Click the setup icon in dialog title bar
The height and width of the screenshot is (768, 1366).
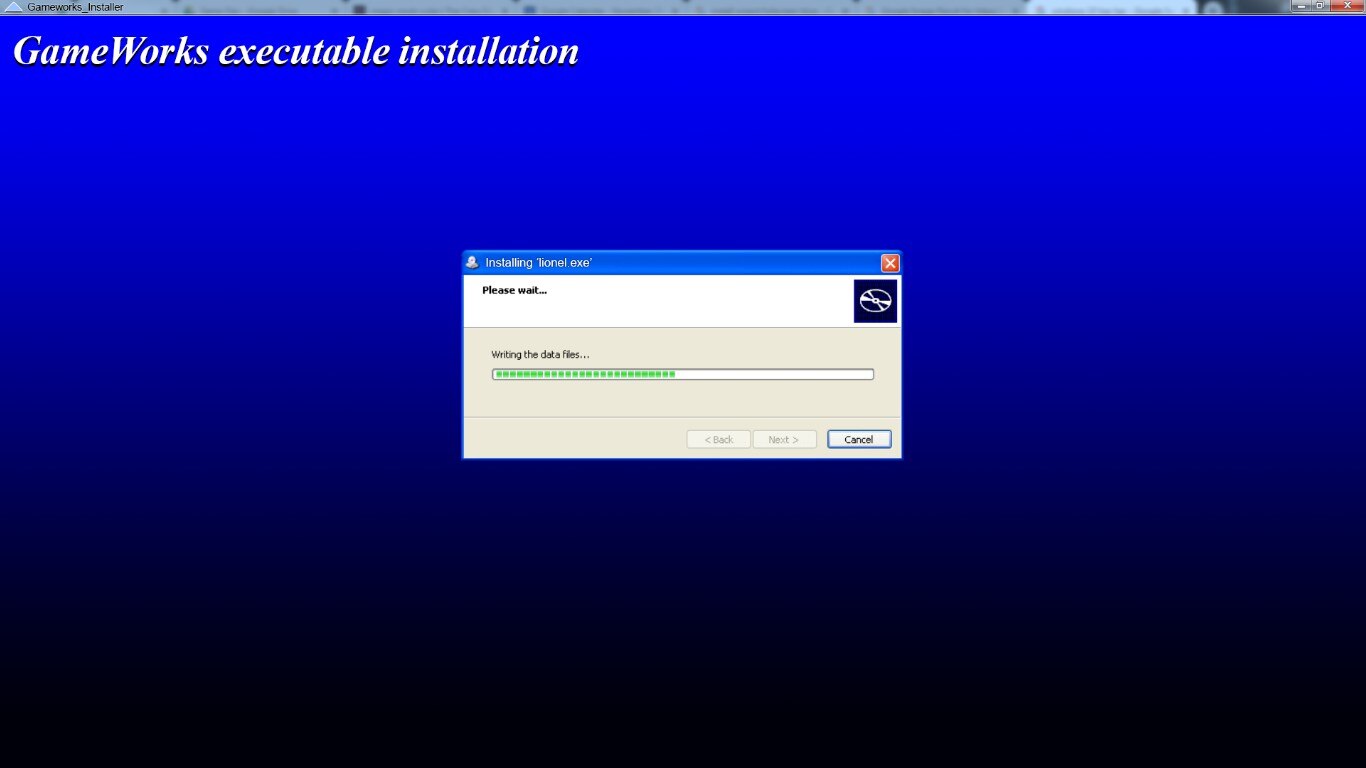point(472,263)
